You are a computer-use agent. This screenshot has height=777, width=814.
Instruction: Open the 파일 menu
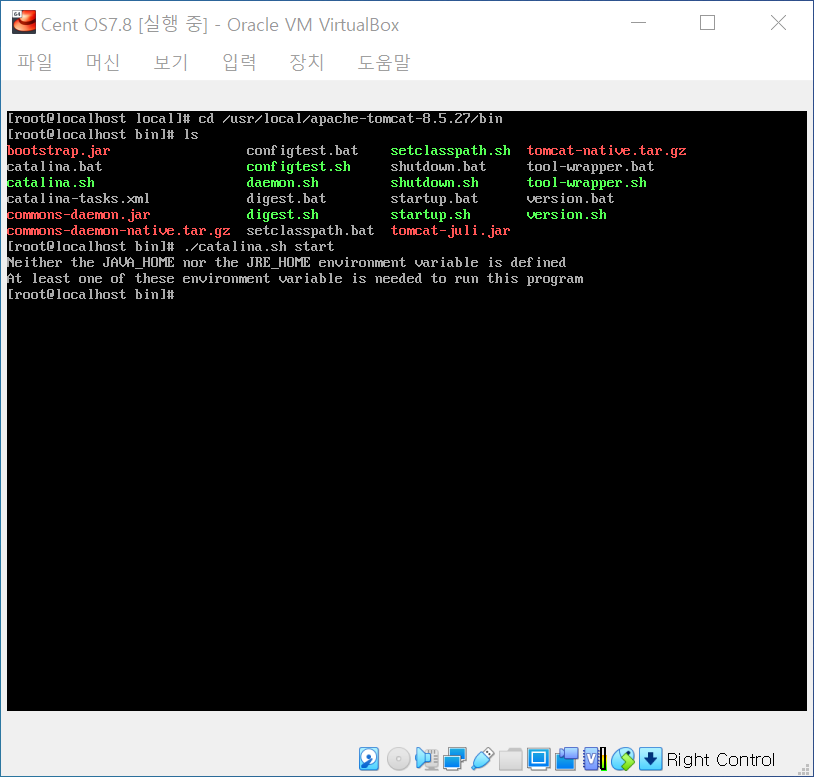(35, 62)
